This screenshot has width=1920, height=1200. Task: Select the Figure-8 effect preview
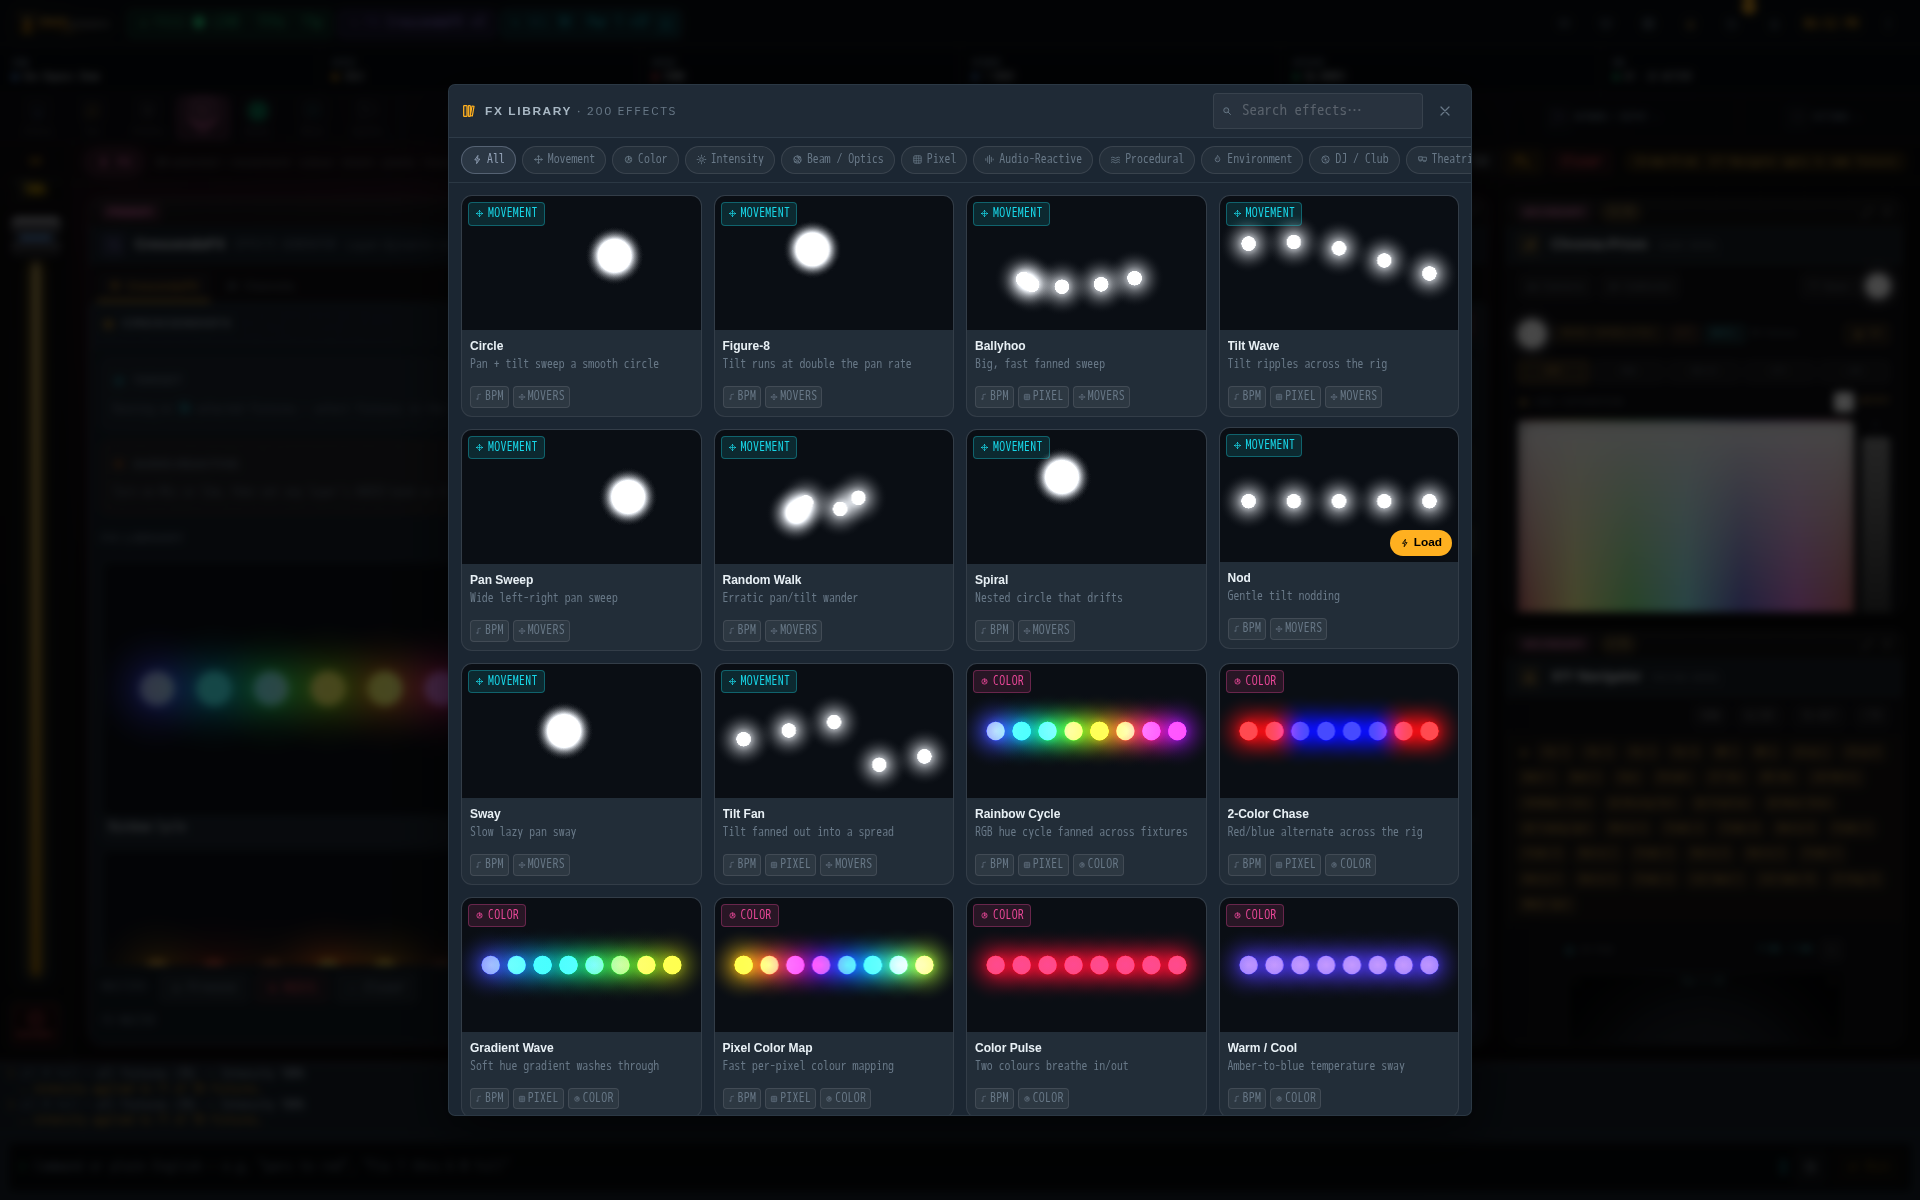pos(834,263)
